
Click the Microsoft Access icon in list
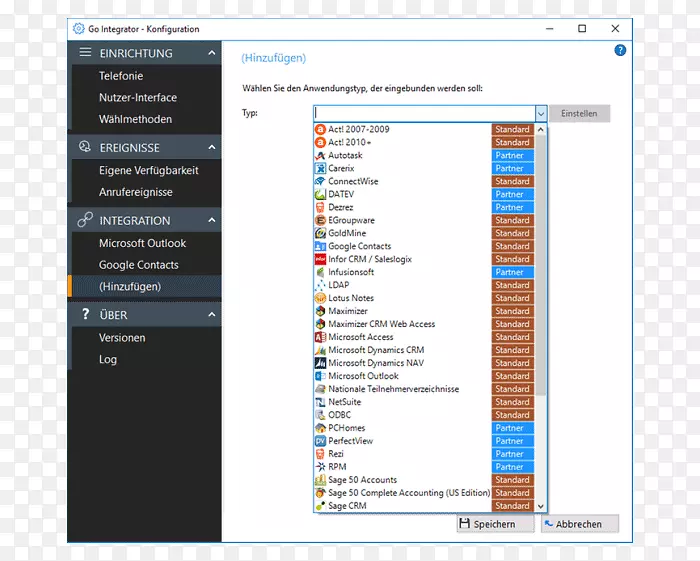320,337
